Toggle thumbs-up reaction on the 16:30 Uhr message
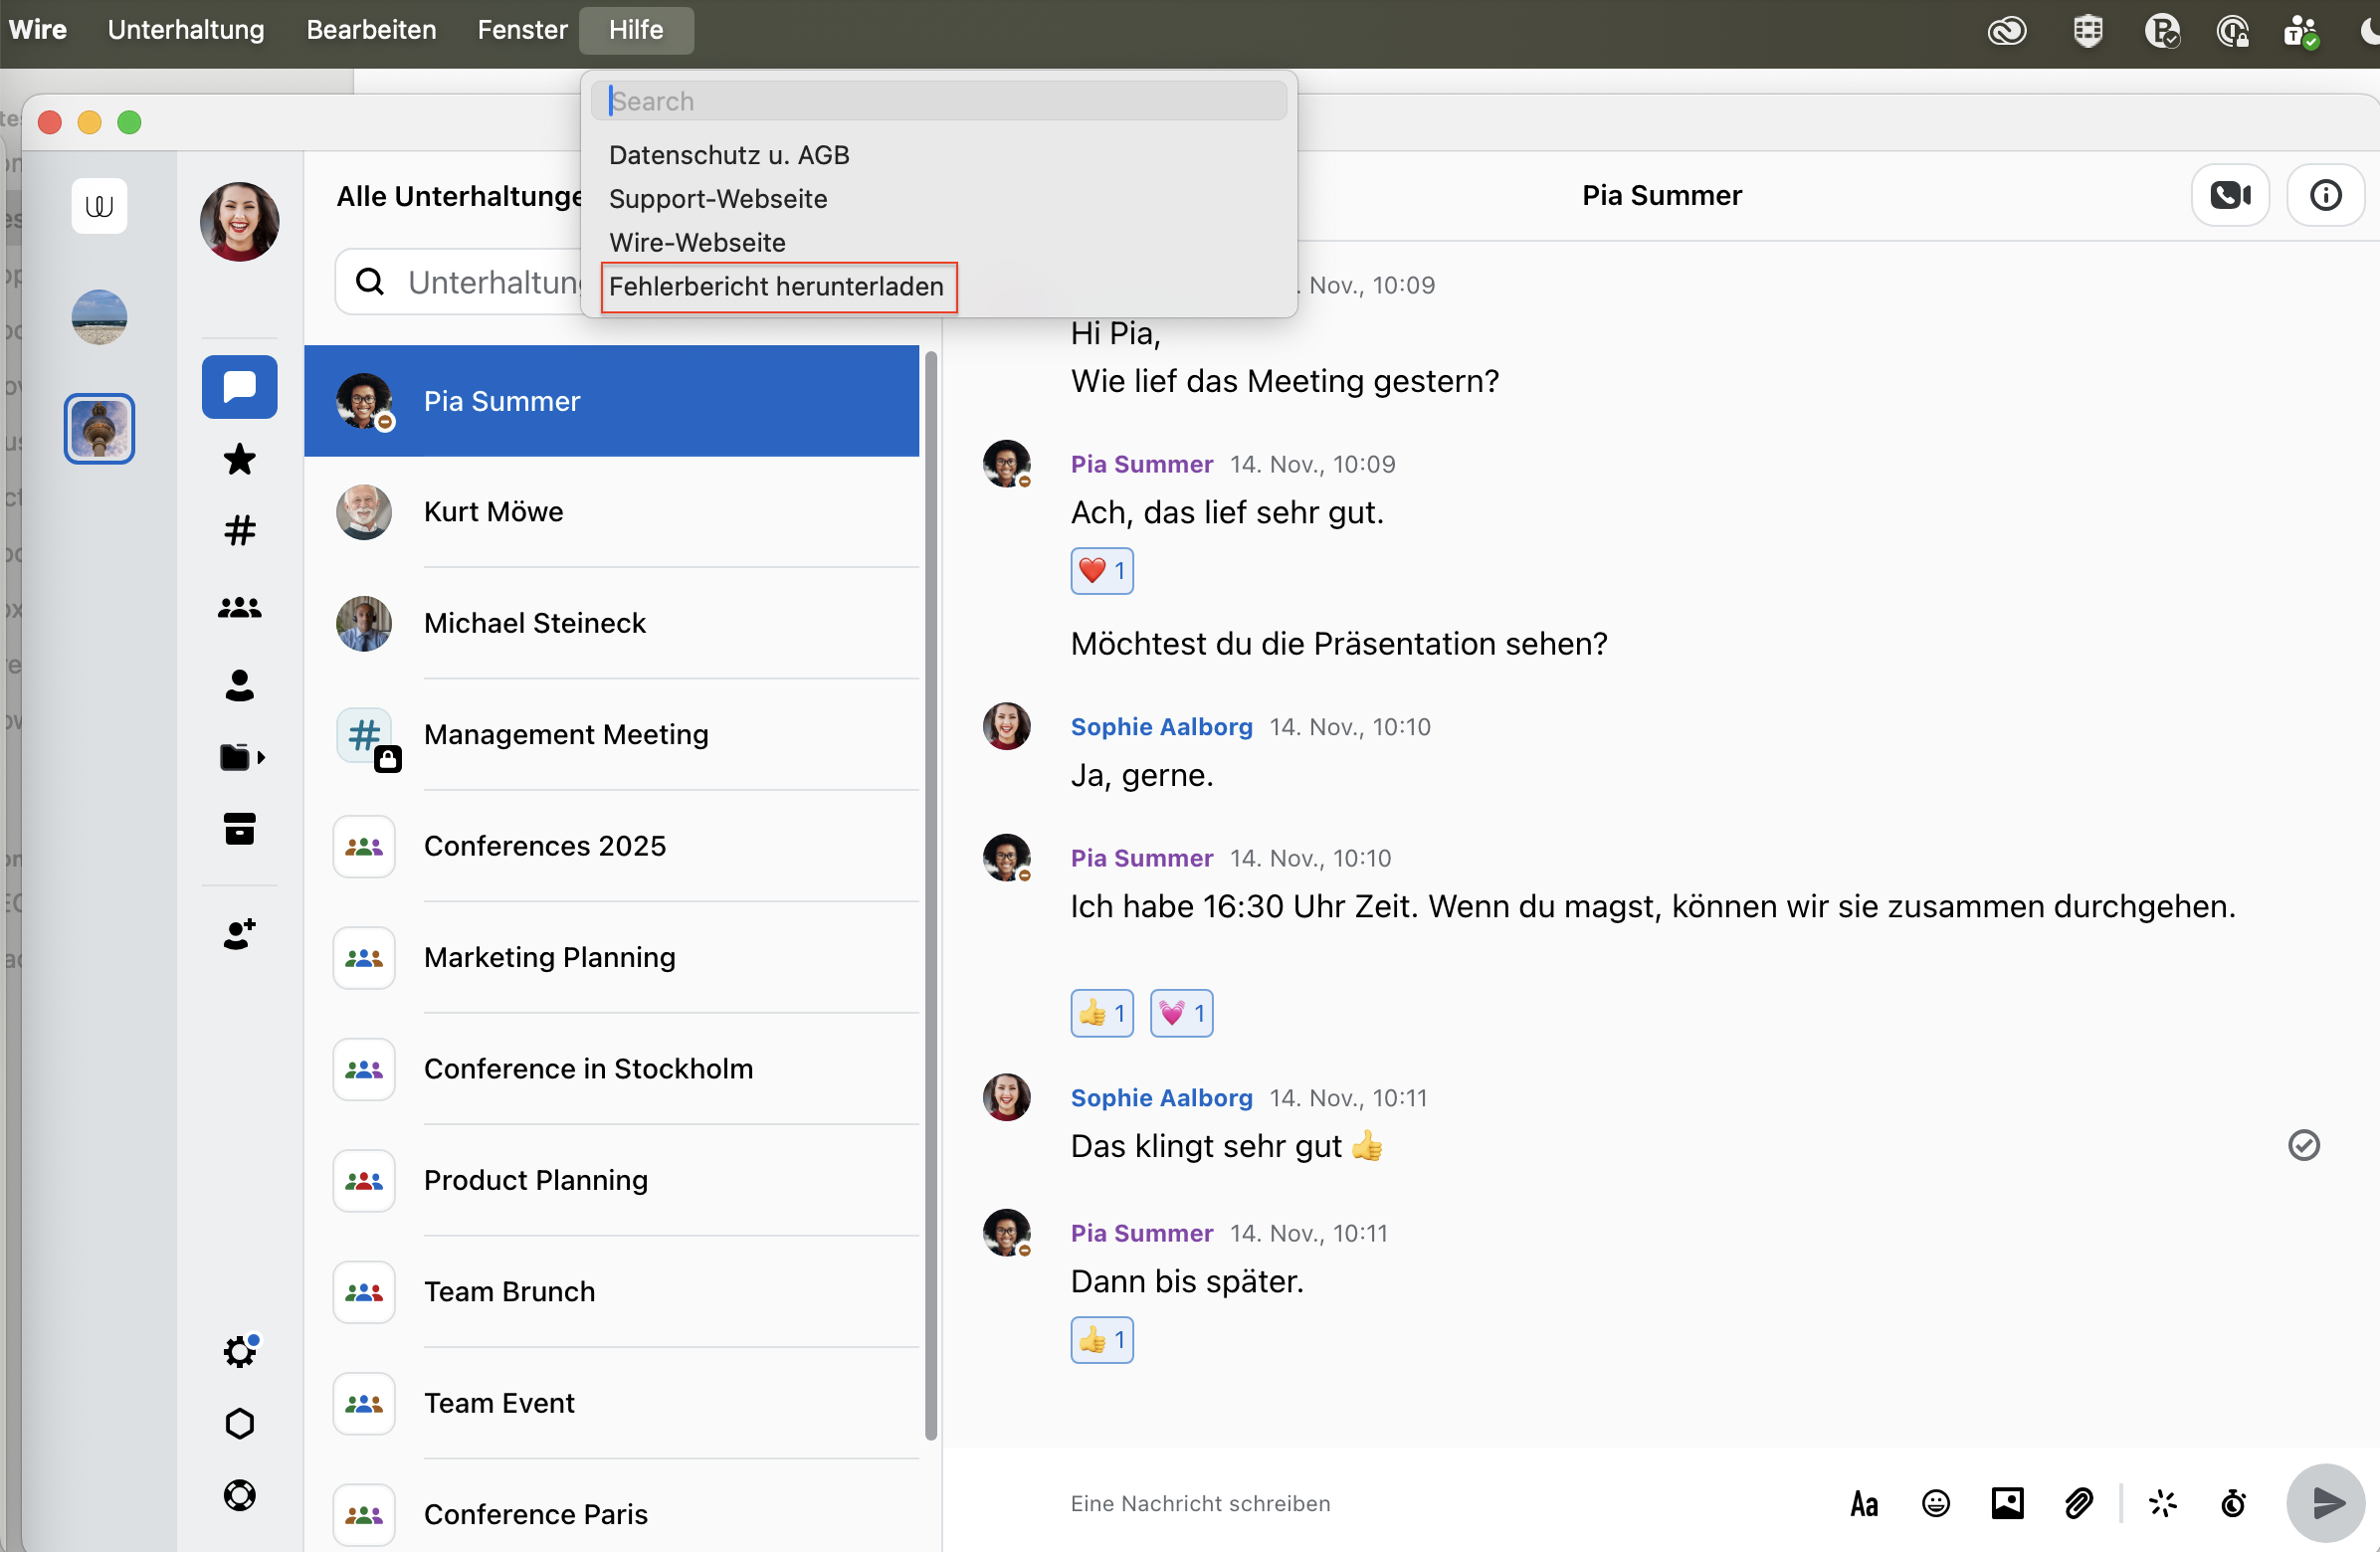This screenshot has height=1552, width=2380. (x=1102, y=1013)
